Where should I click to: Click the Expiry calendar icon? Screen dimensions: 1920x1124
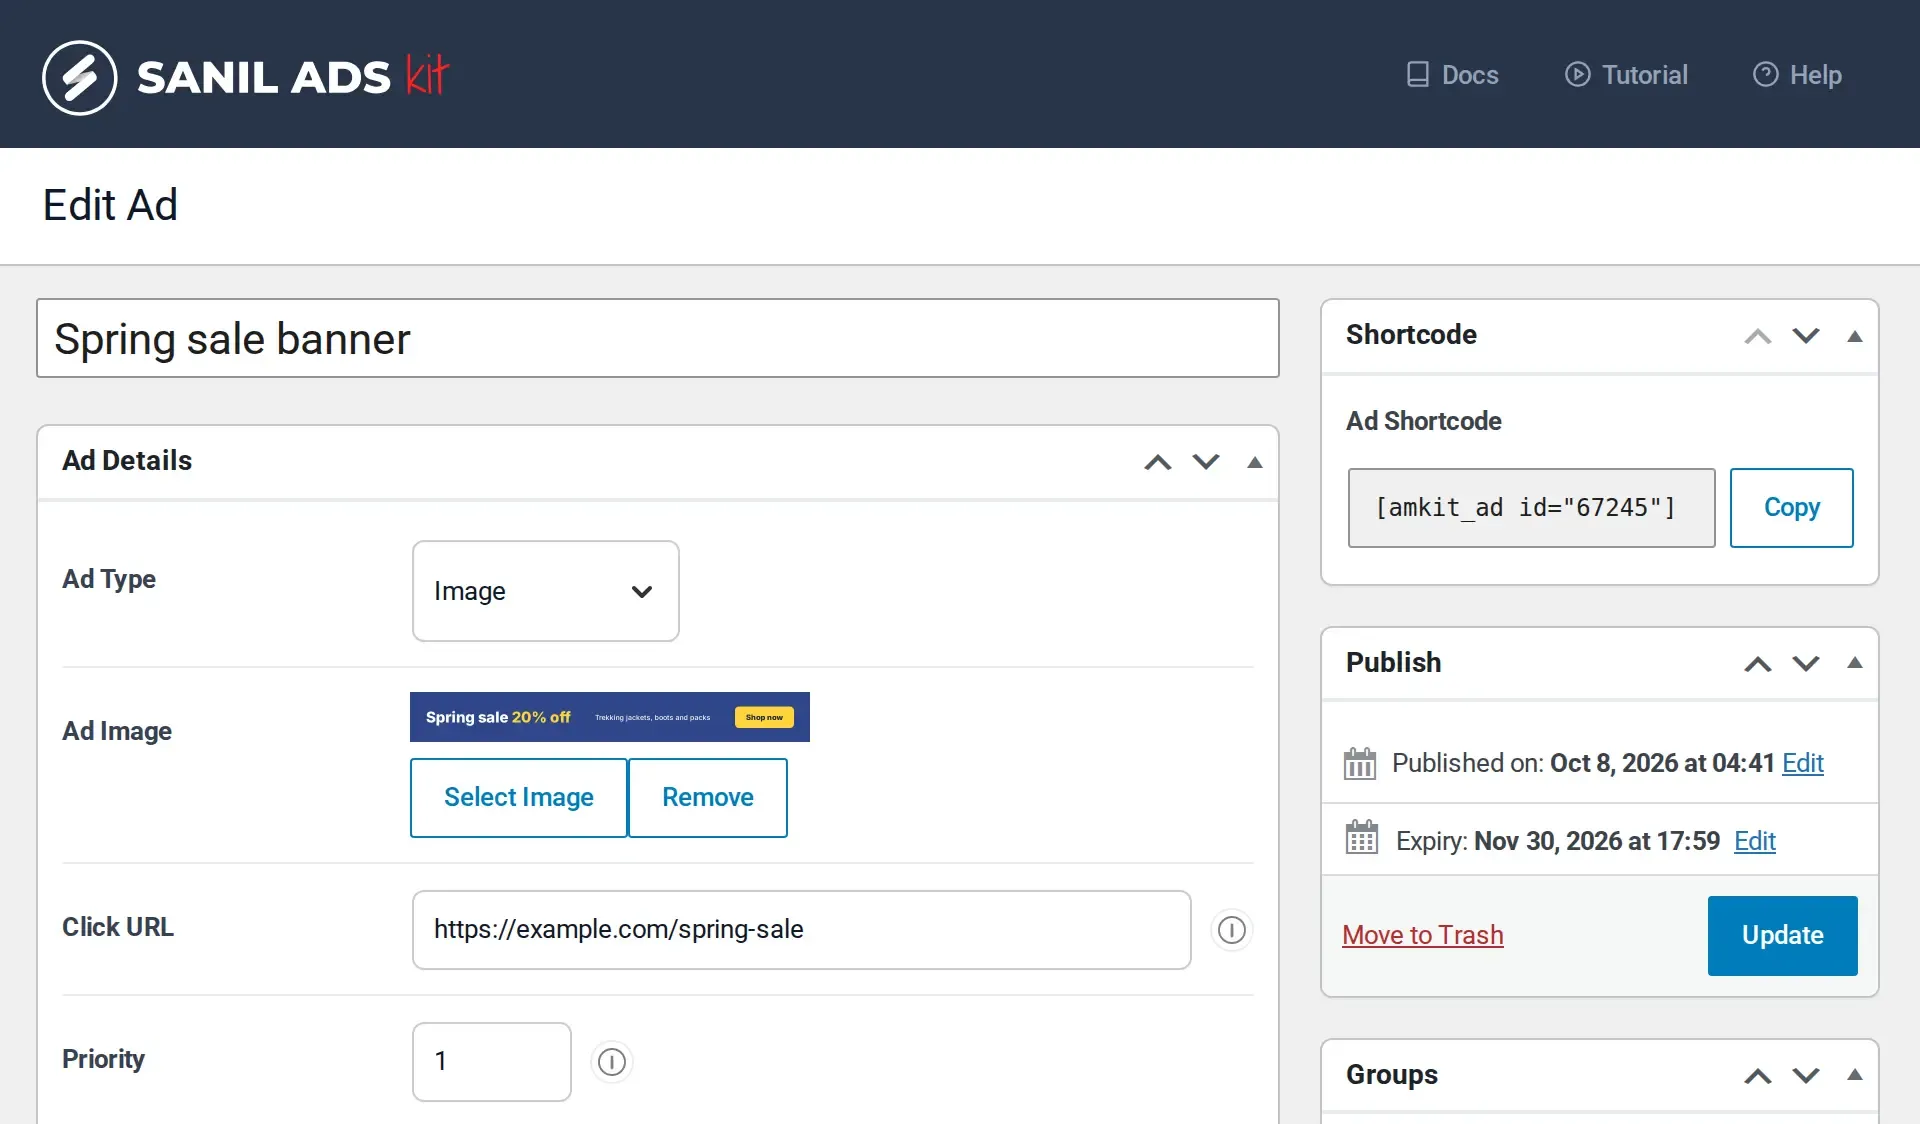coord(1362,837)
